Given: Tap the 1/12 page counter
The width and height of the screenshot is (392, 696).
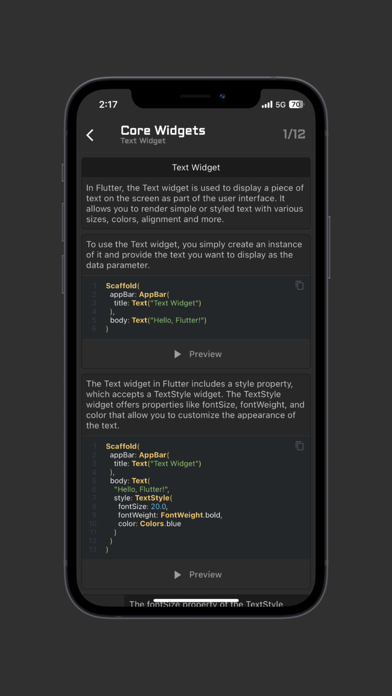Looking at the screenshot, I should (x=294, y=134).
